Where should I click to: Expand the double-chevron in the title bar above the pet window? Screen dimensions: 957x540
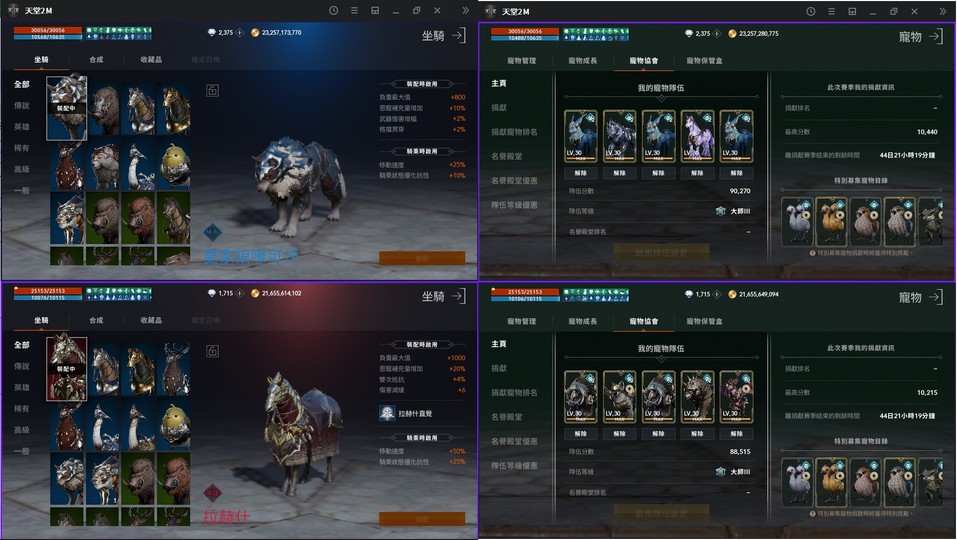(x=943, y=11)
